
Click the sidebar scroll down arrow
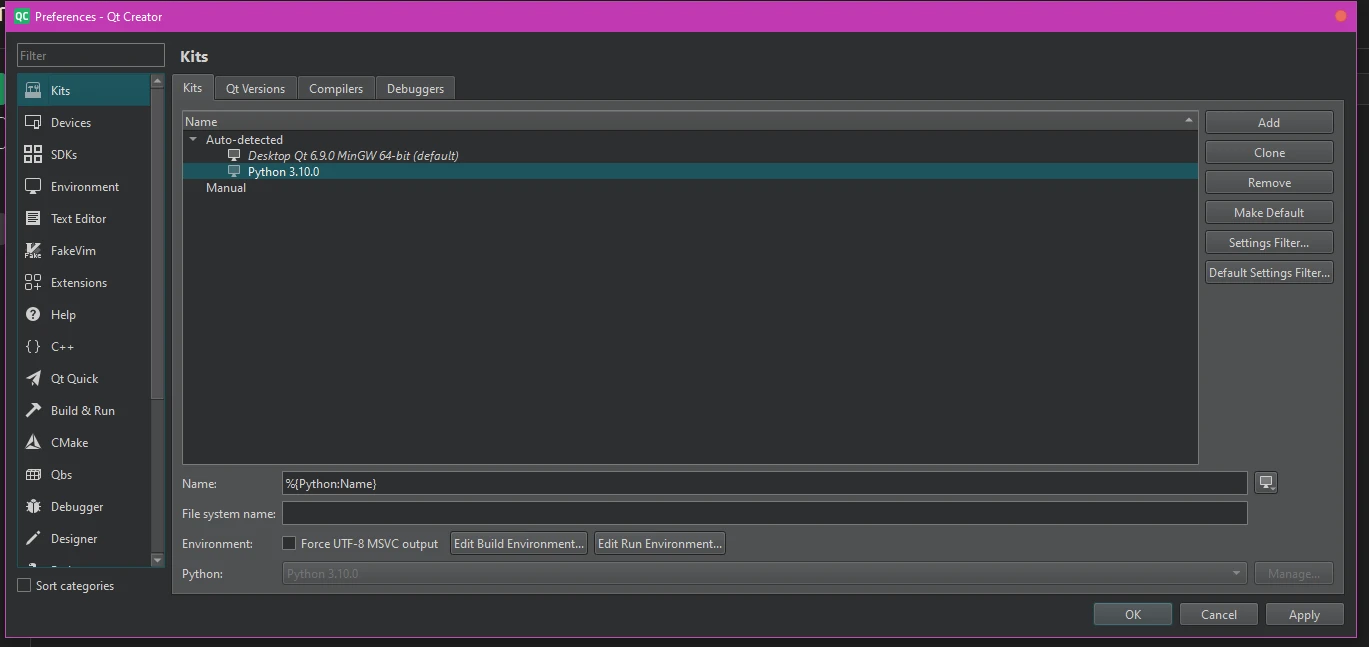click(157, 560)
